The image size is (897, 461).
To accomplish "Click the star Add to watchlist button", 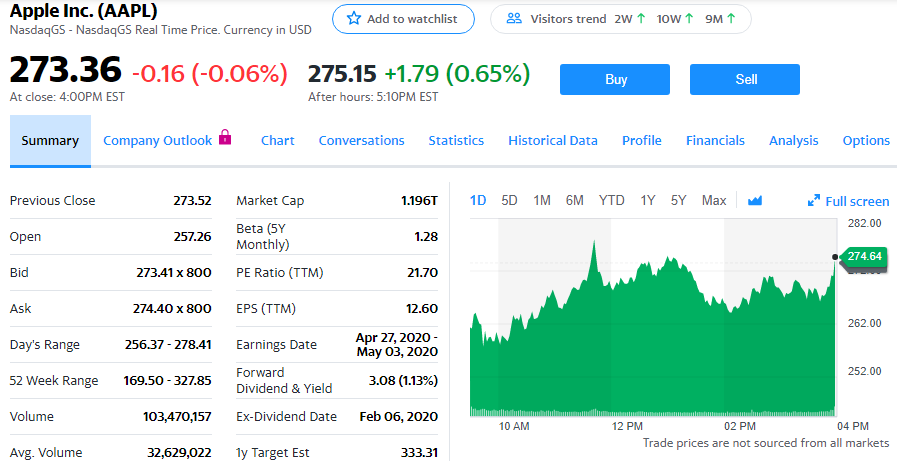I will pyautogui.click(x=402, y=19).
